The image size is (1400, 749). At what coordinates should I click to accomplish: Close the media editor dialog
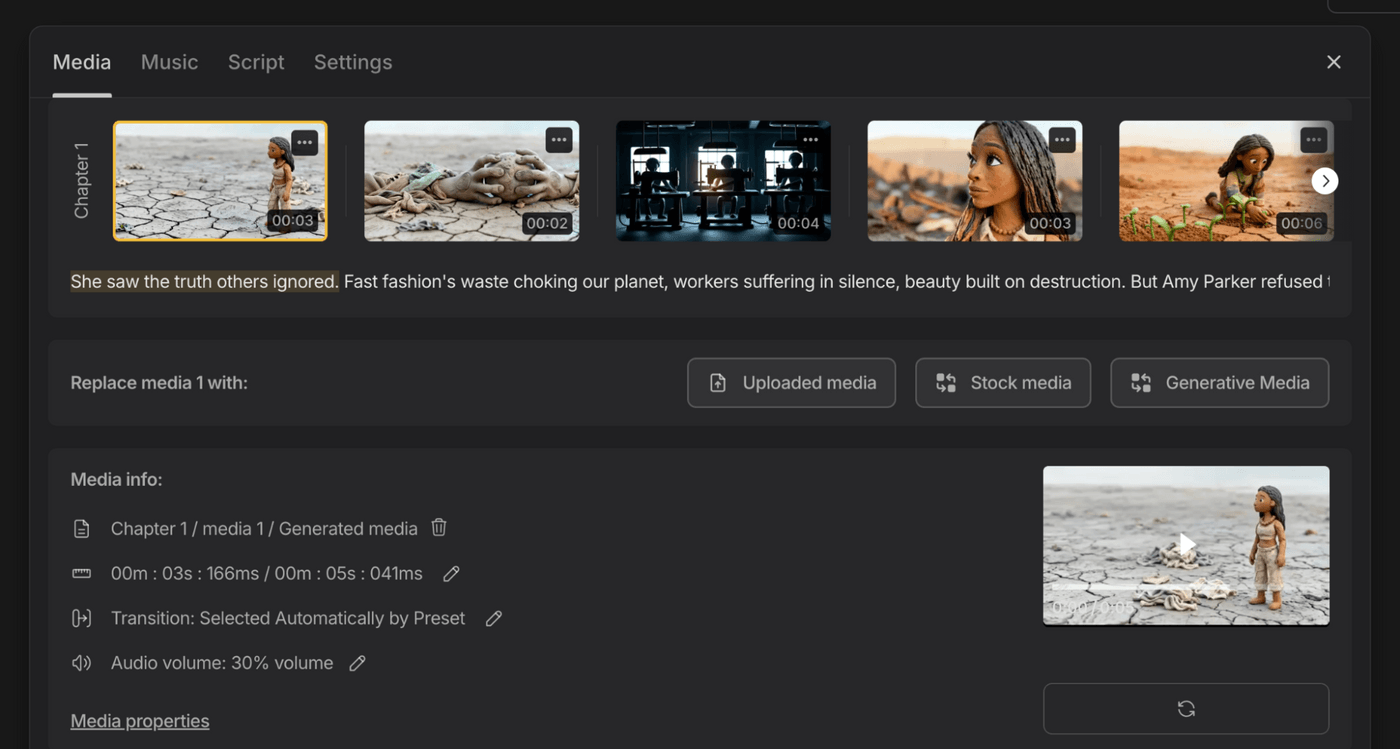[x=1333, y=62]
